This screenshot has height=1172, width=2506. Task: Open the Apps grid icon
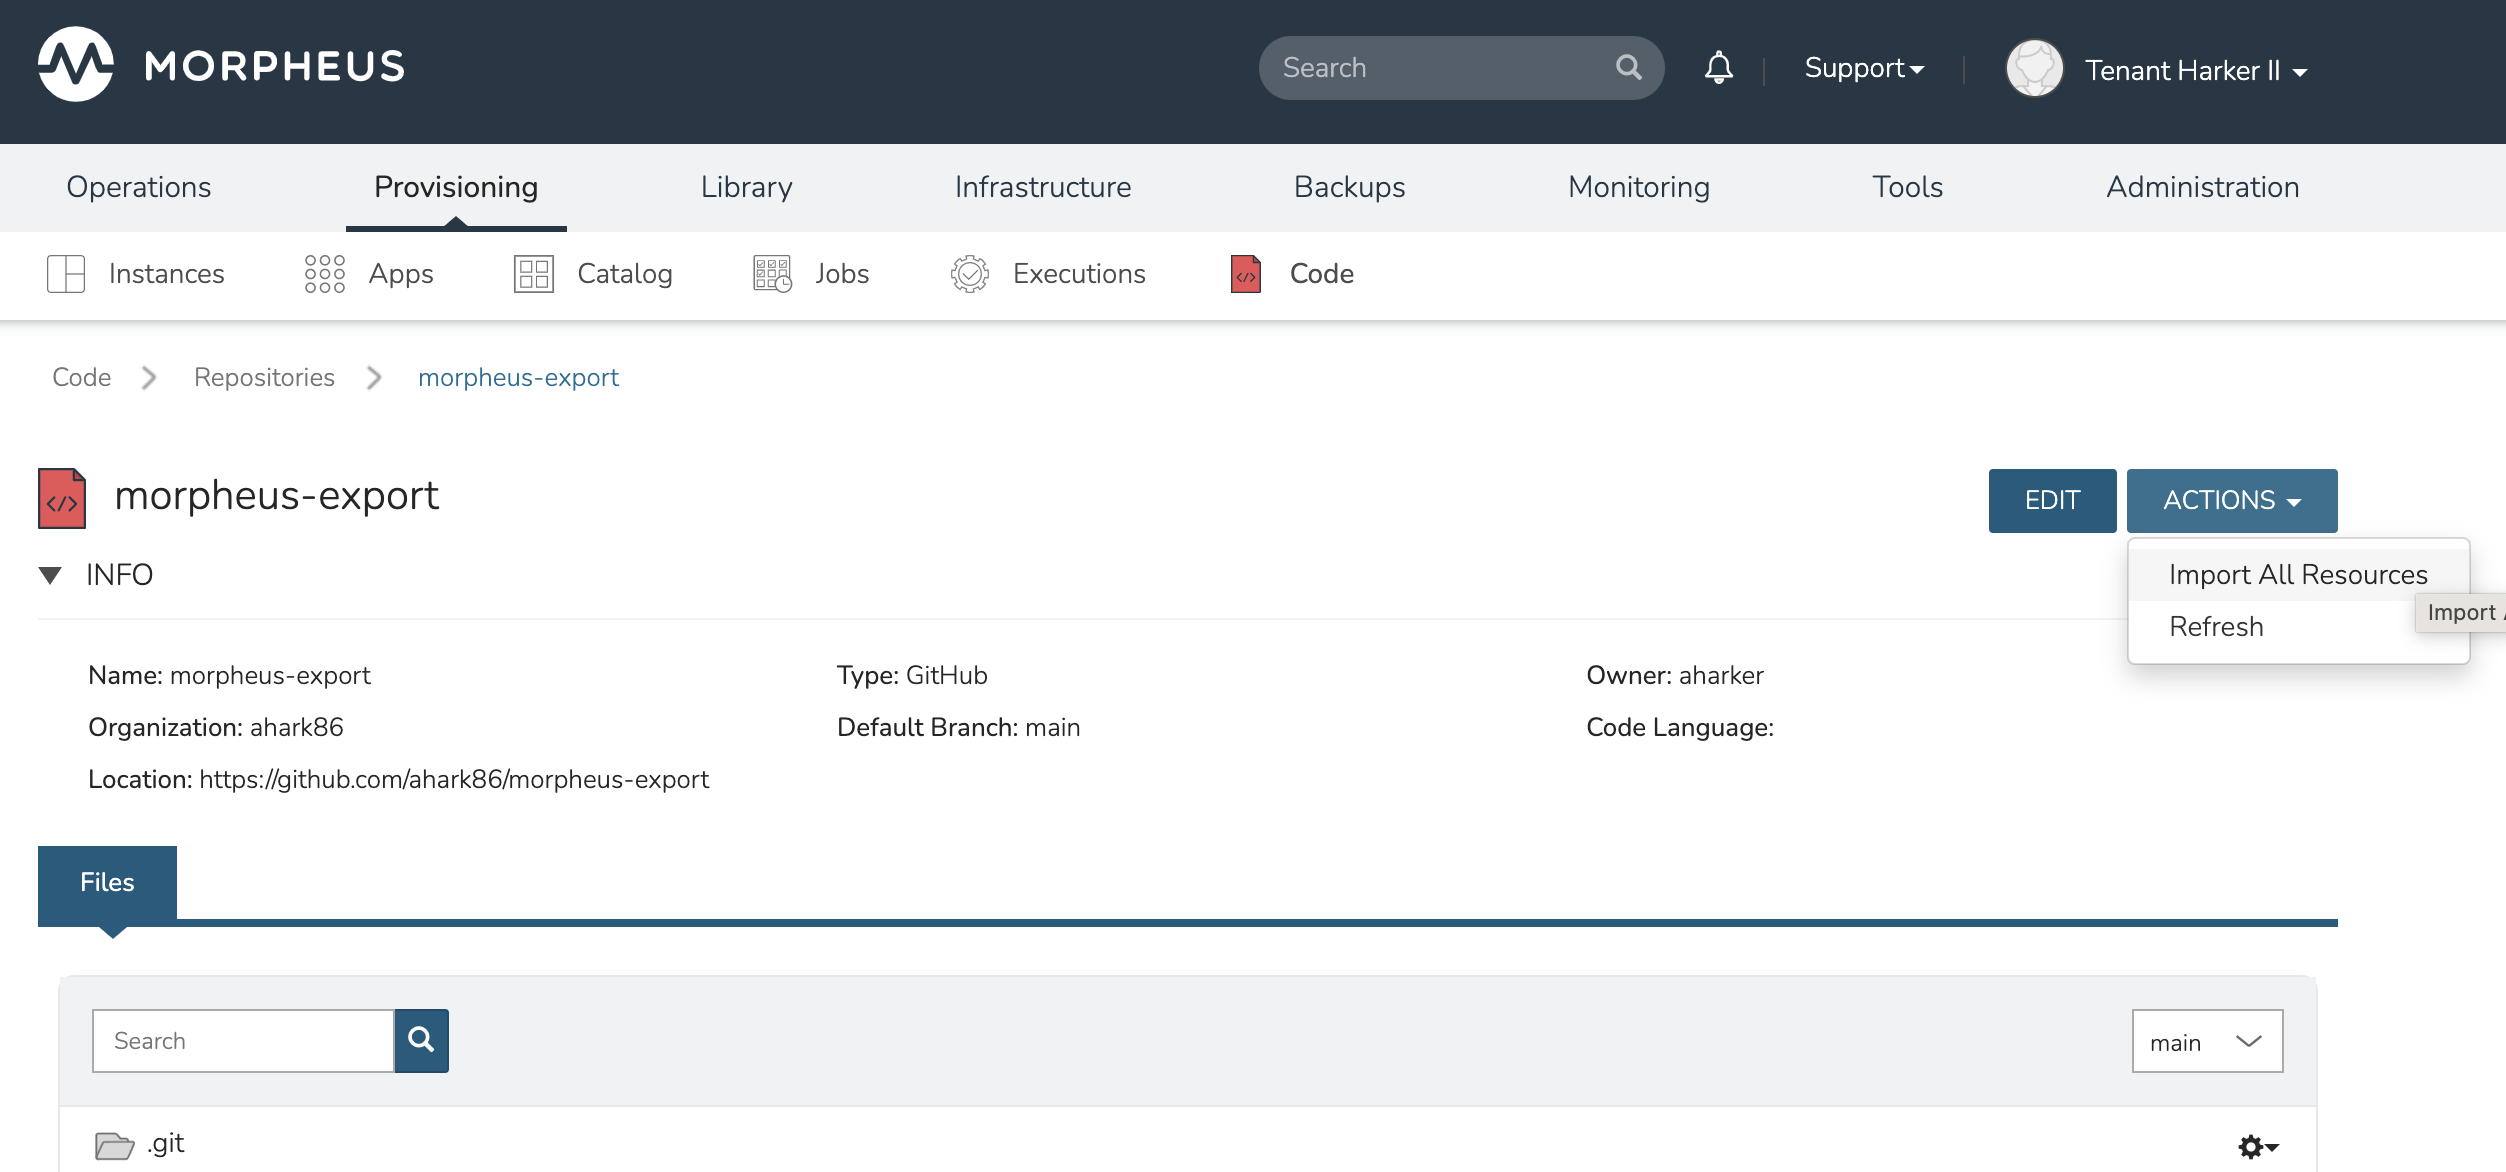coord(324,274)
